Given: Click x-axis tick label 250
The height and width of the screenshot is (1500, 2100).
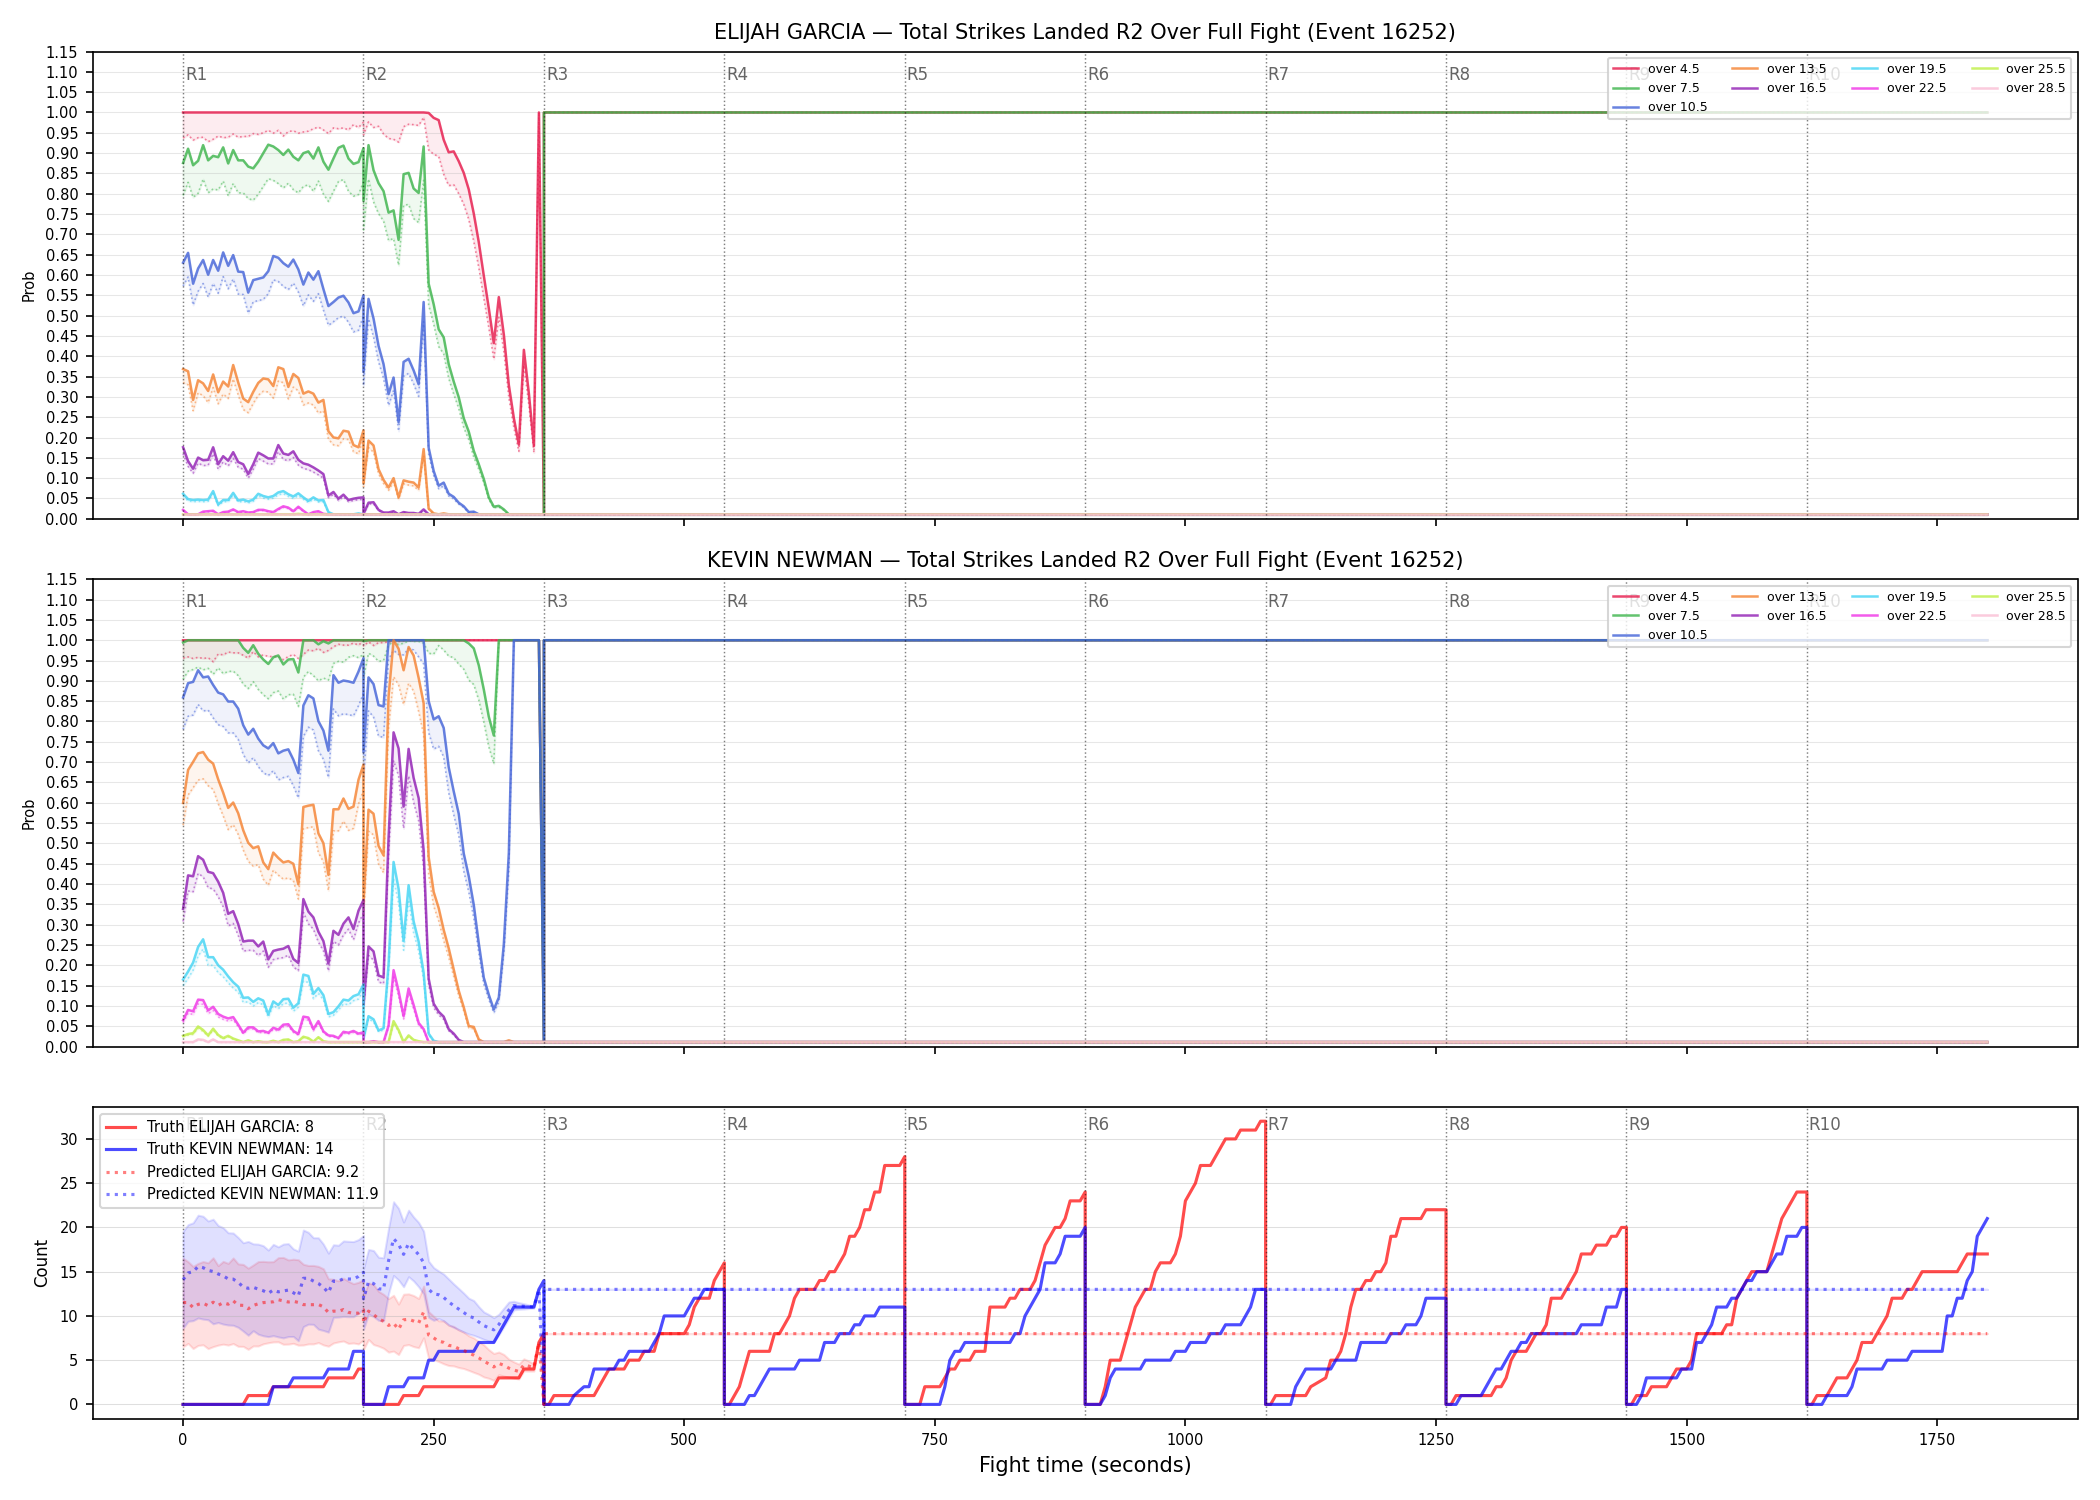Looking at the screenshot, I should (433, 1439).
